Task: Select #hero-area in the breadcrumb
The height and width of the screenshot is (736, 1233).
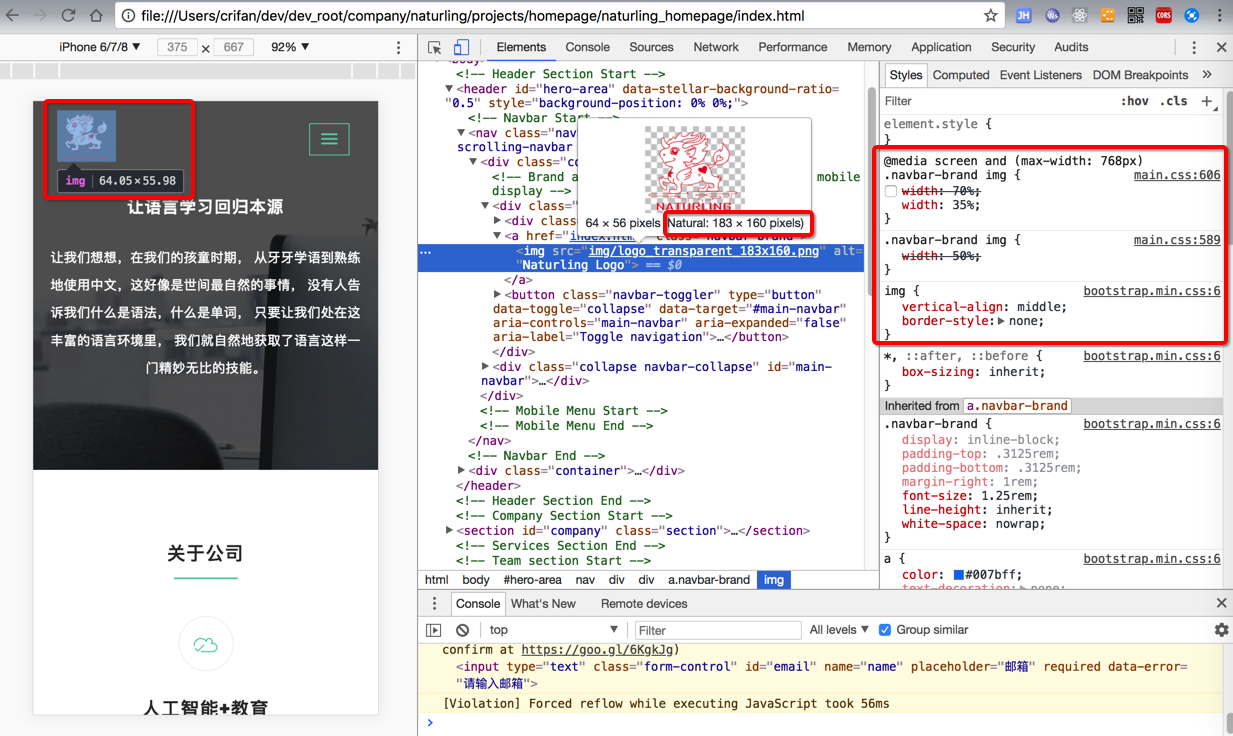Action: [x=533, y=580]
